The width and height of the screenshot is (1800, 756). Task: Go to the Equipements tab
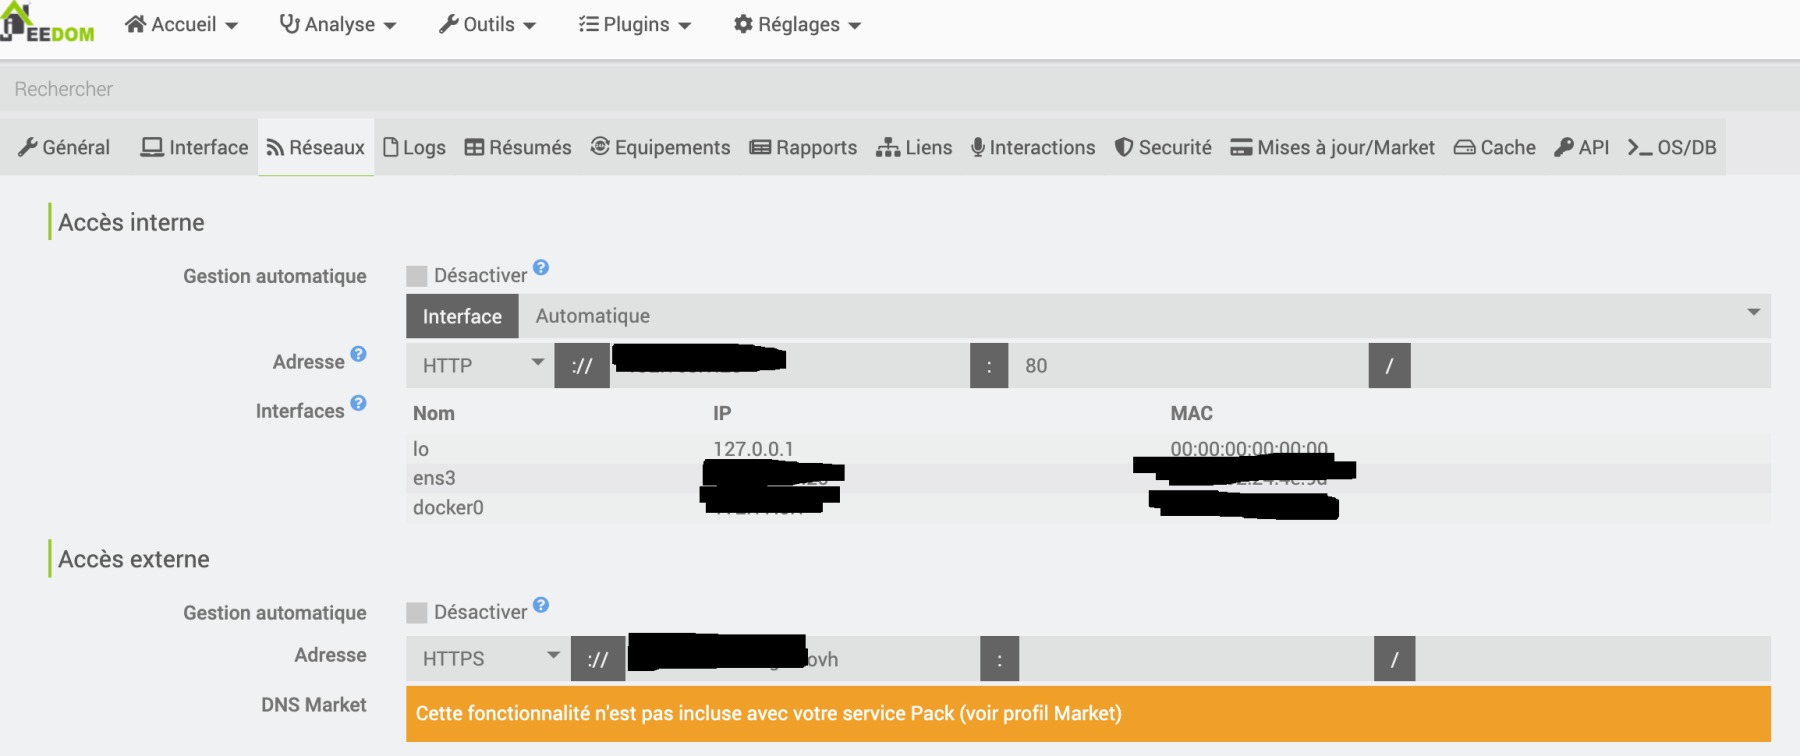click(x=660, y=147)
